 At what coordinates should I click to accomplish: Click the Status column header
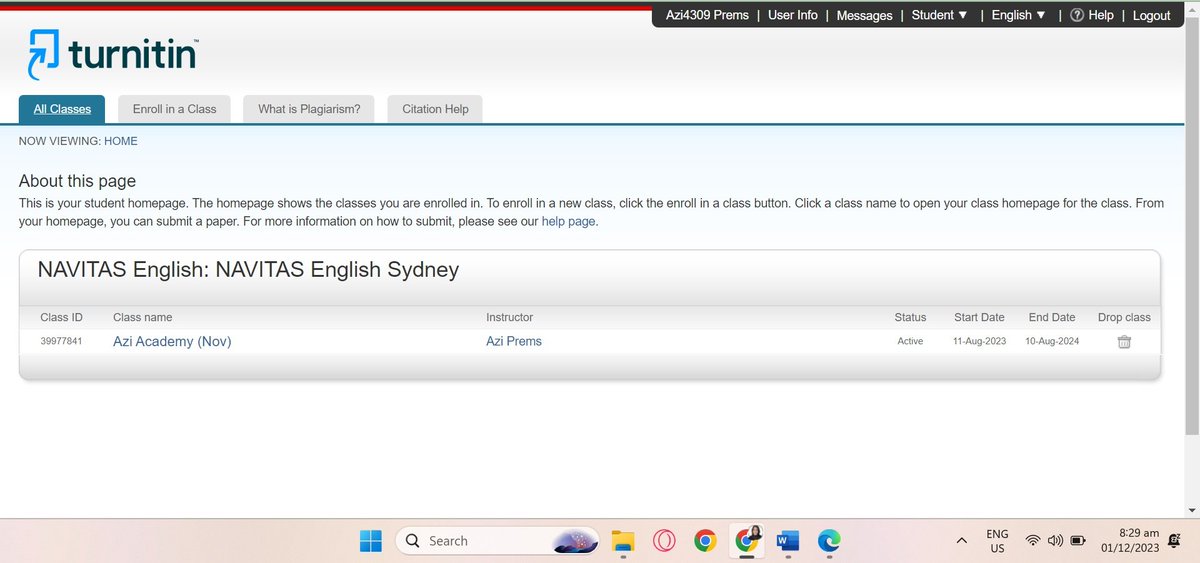pos(910,317)
